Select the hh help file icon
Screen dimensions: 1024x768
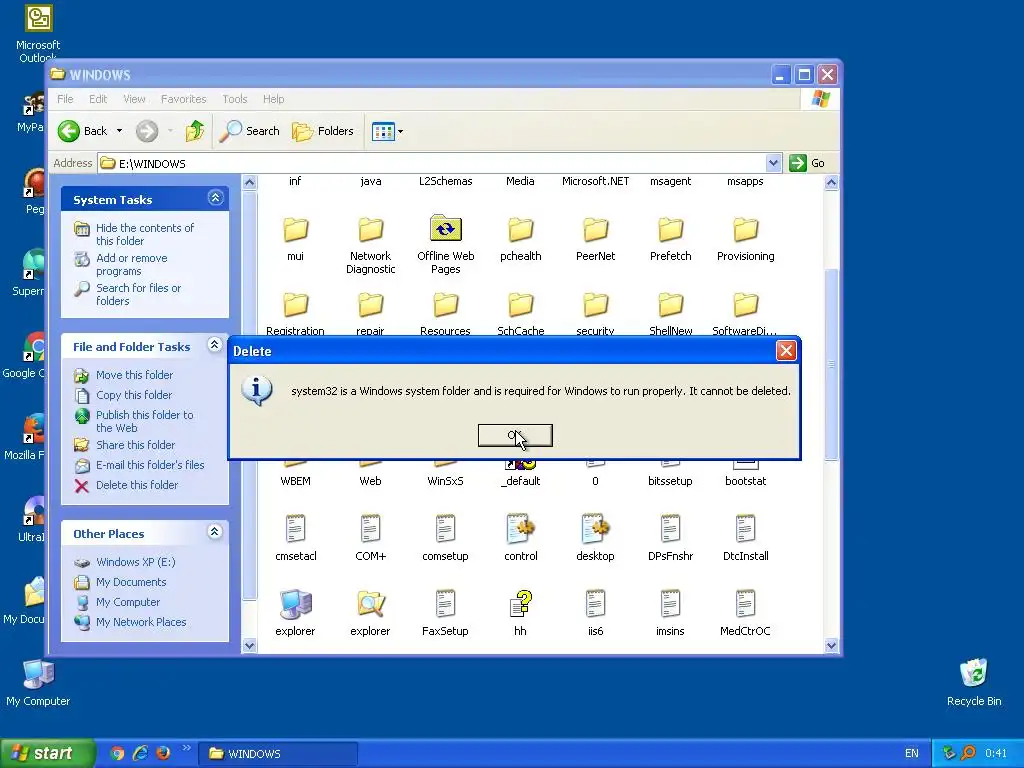coord(520,604)
